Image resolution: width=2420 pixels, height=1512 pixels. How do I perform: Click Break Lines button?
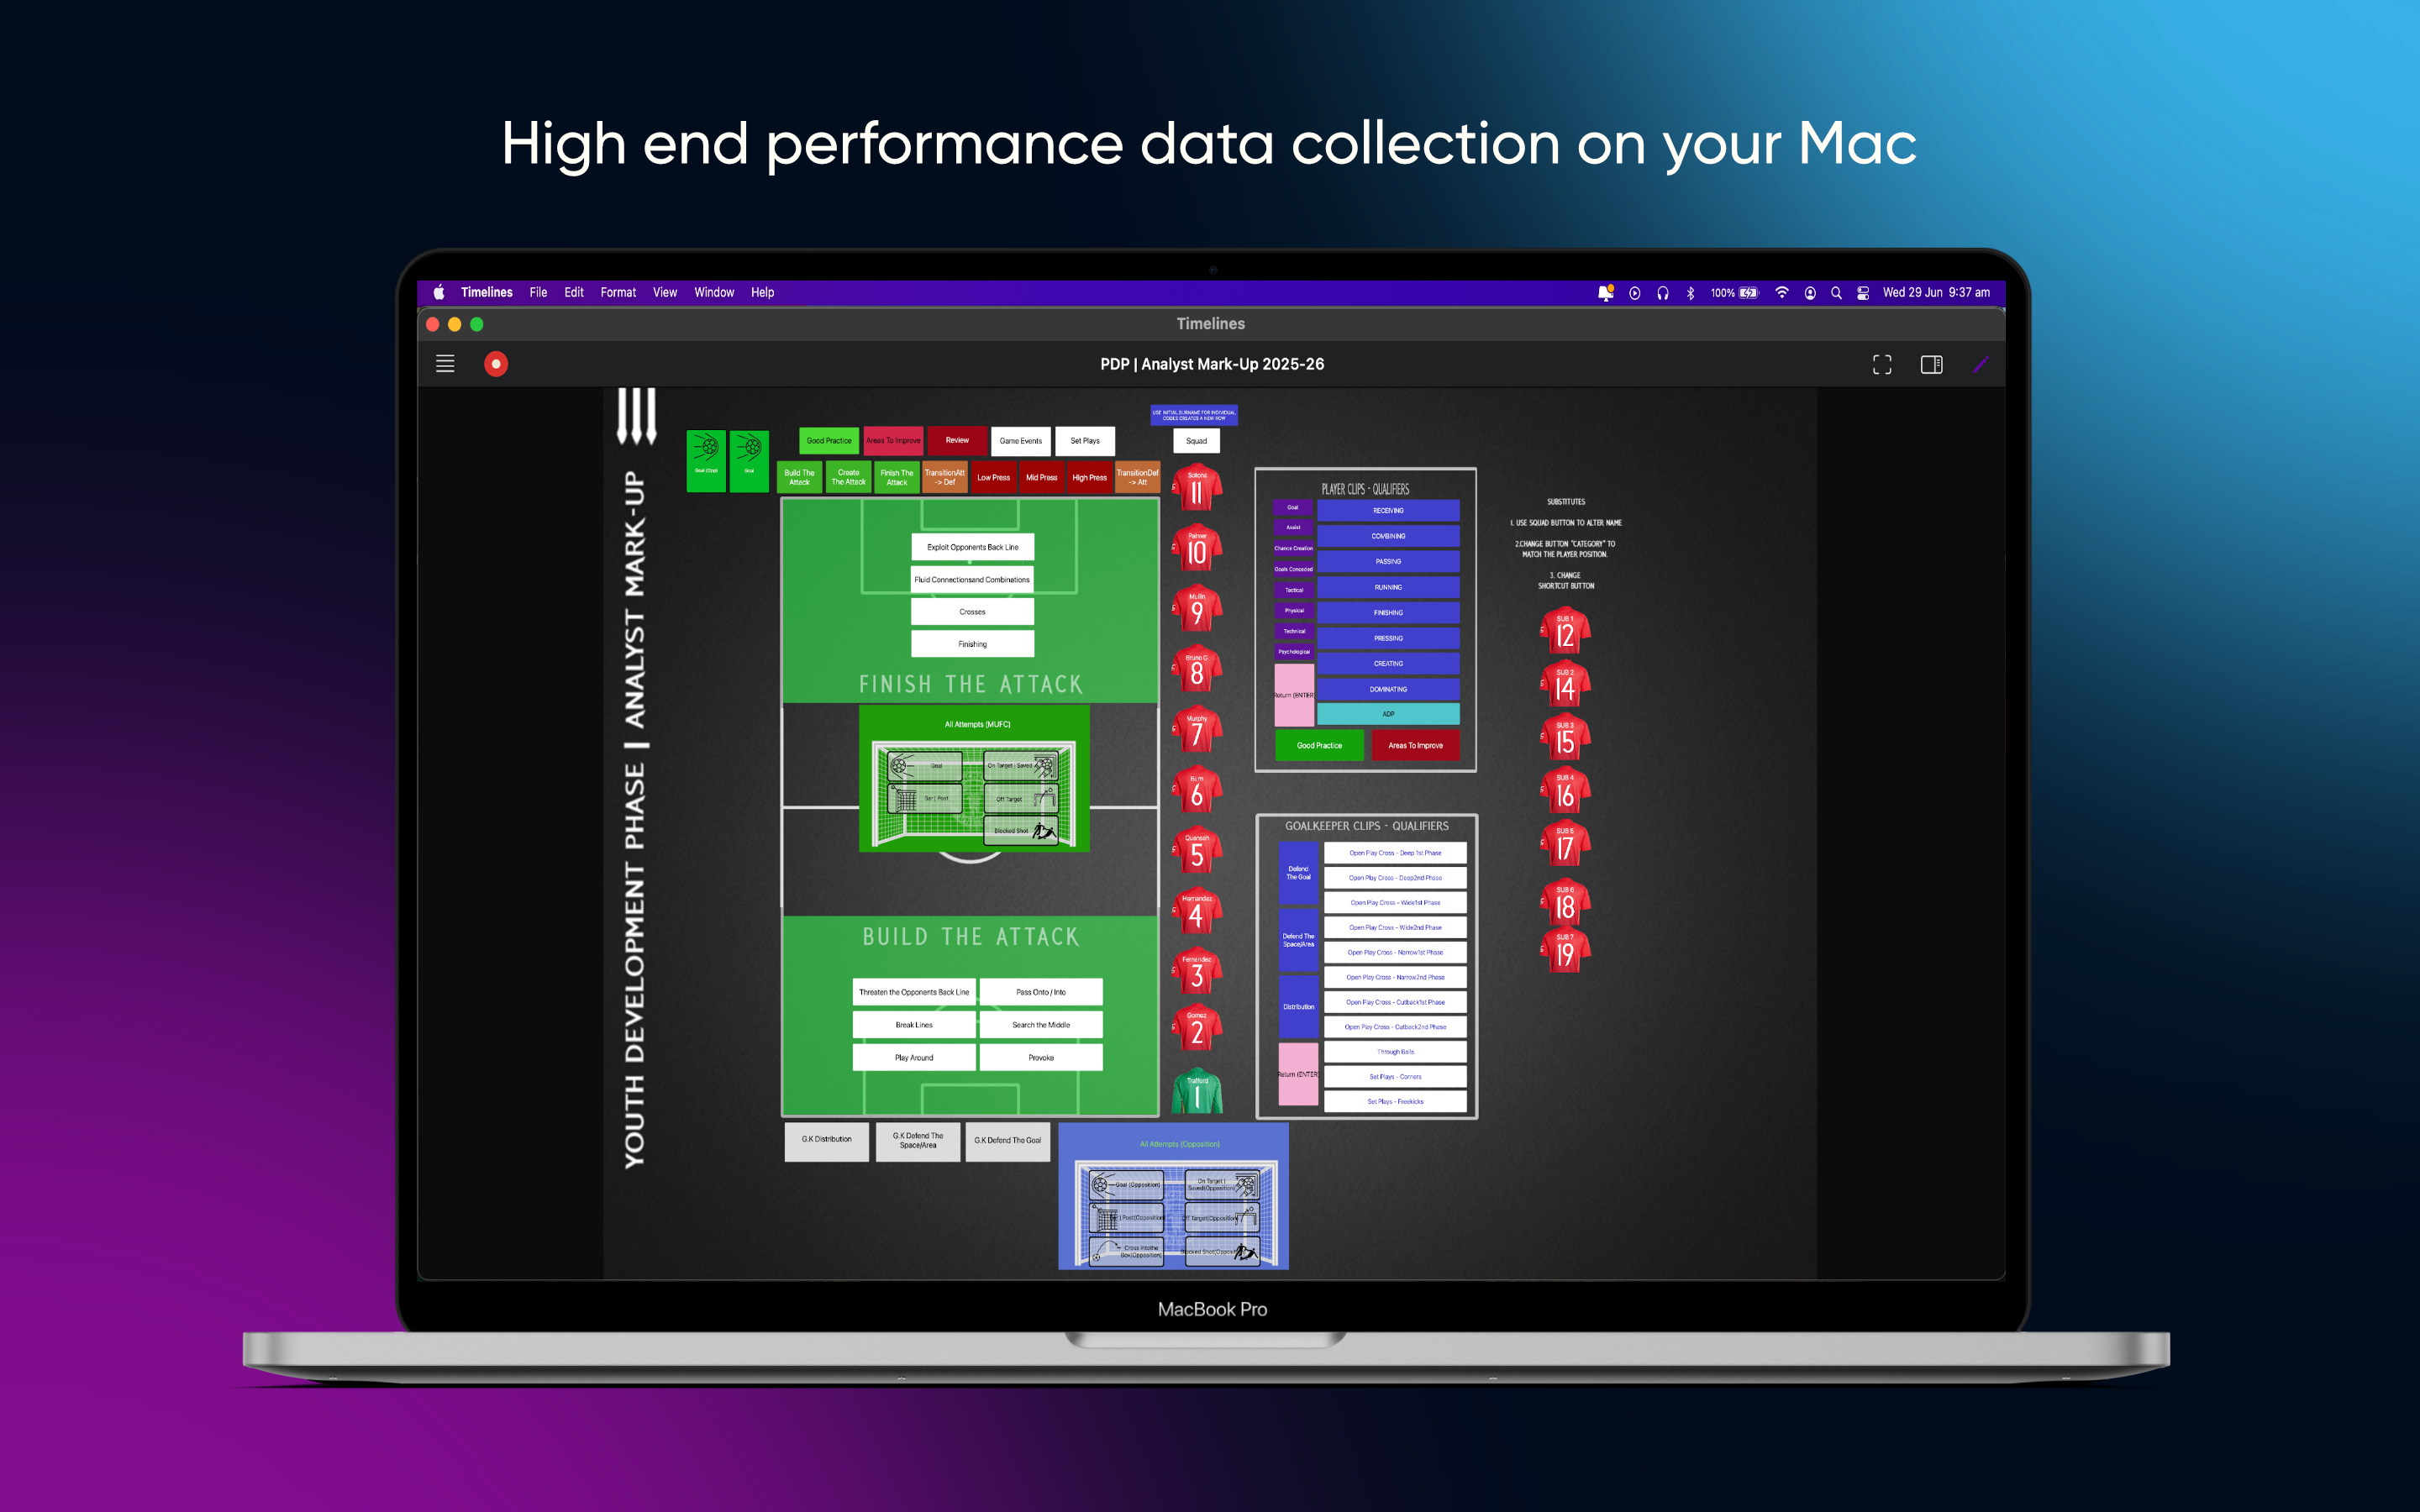[914, 1025]
